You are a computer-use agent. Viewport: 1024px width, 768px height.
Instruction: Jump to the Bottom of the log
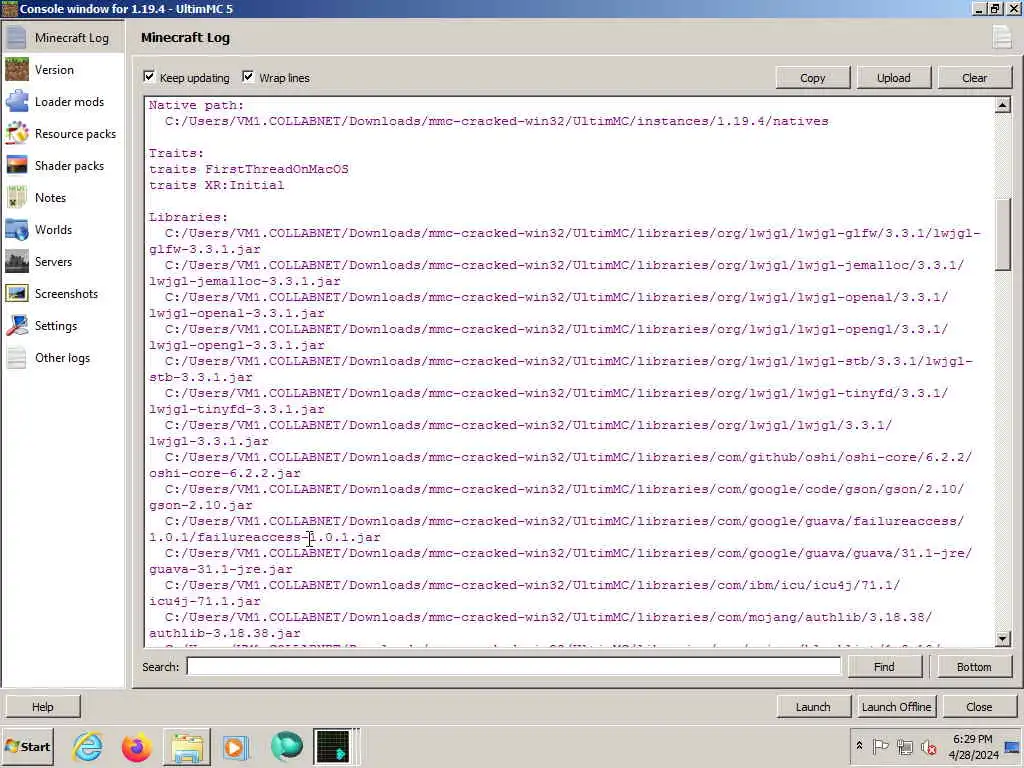coord(974,667)
